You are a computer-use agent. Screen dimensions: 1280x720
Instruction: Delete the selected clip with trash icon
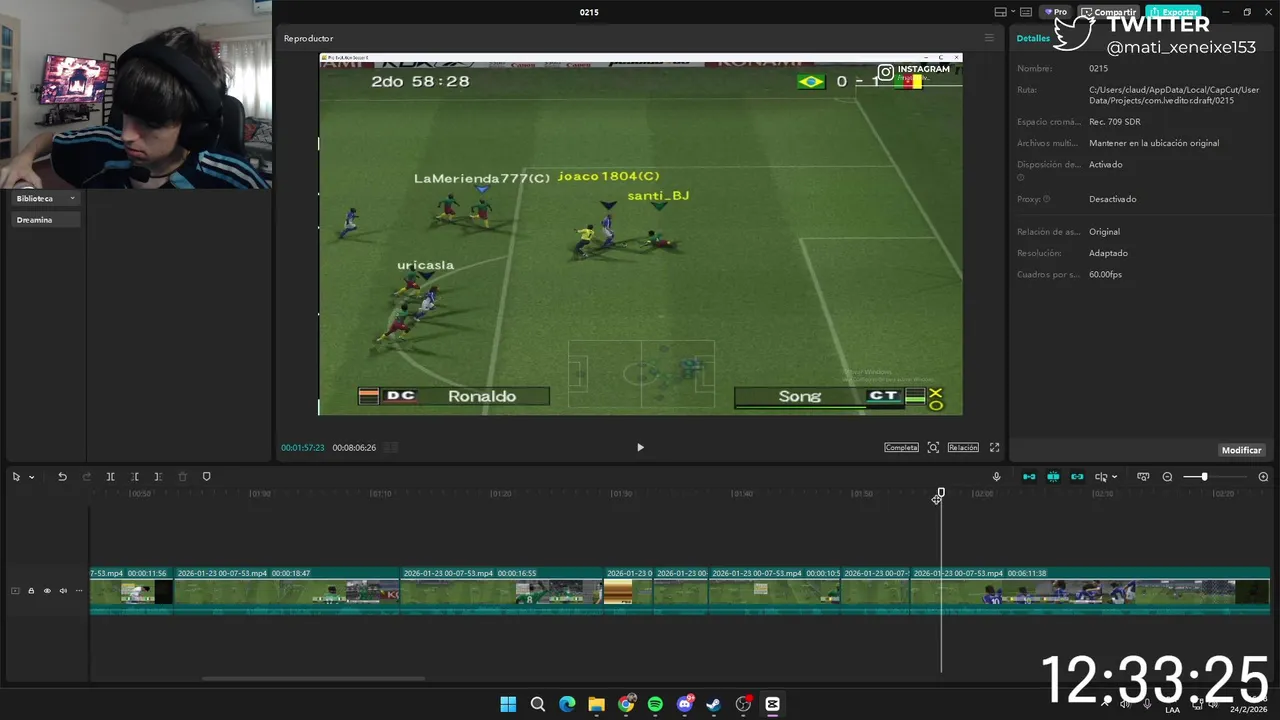[x=182, y=477]
